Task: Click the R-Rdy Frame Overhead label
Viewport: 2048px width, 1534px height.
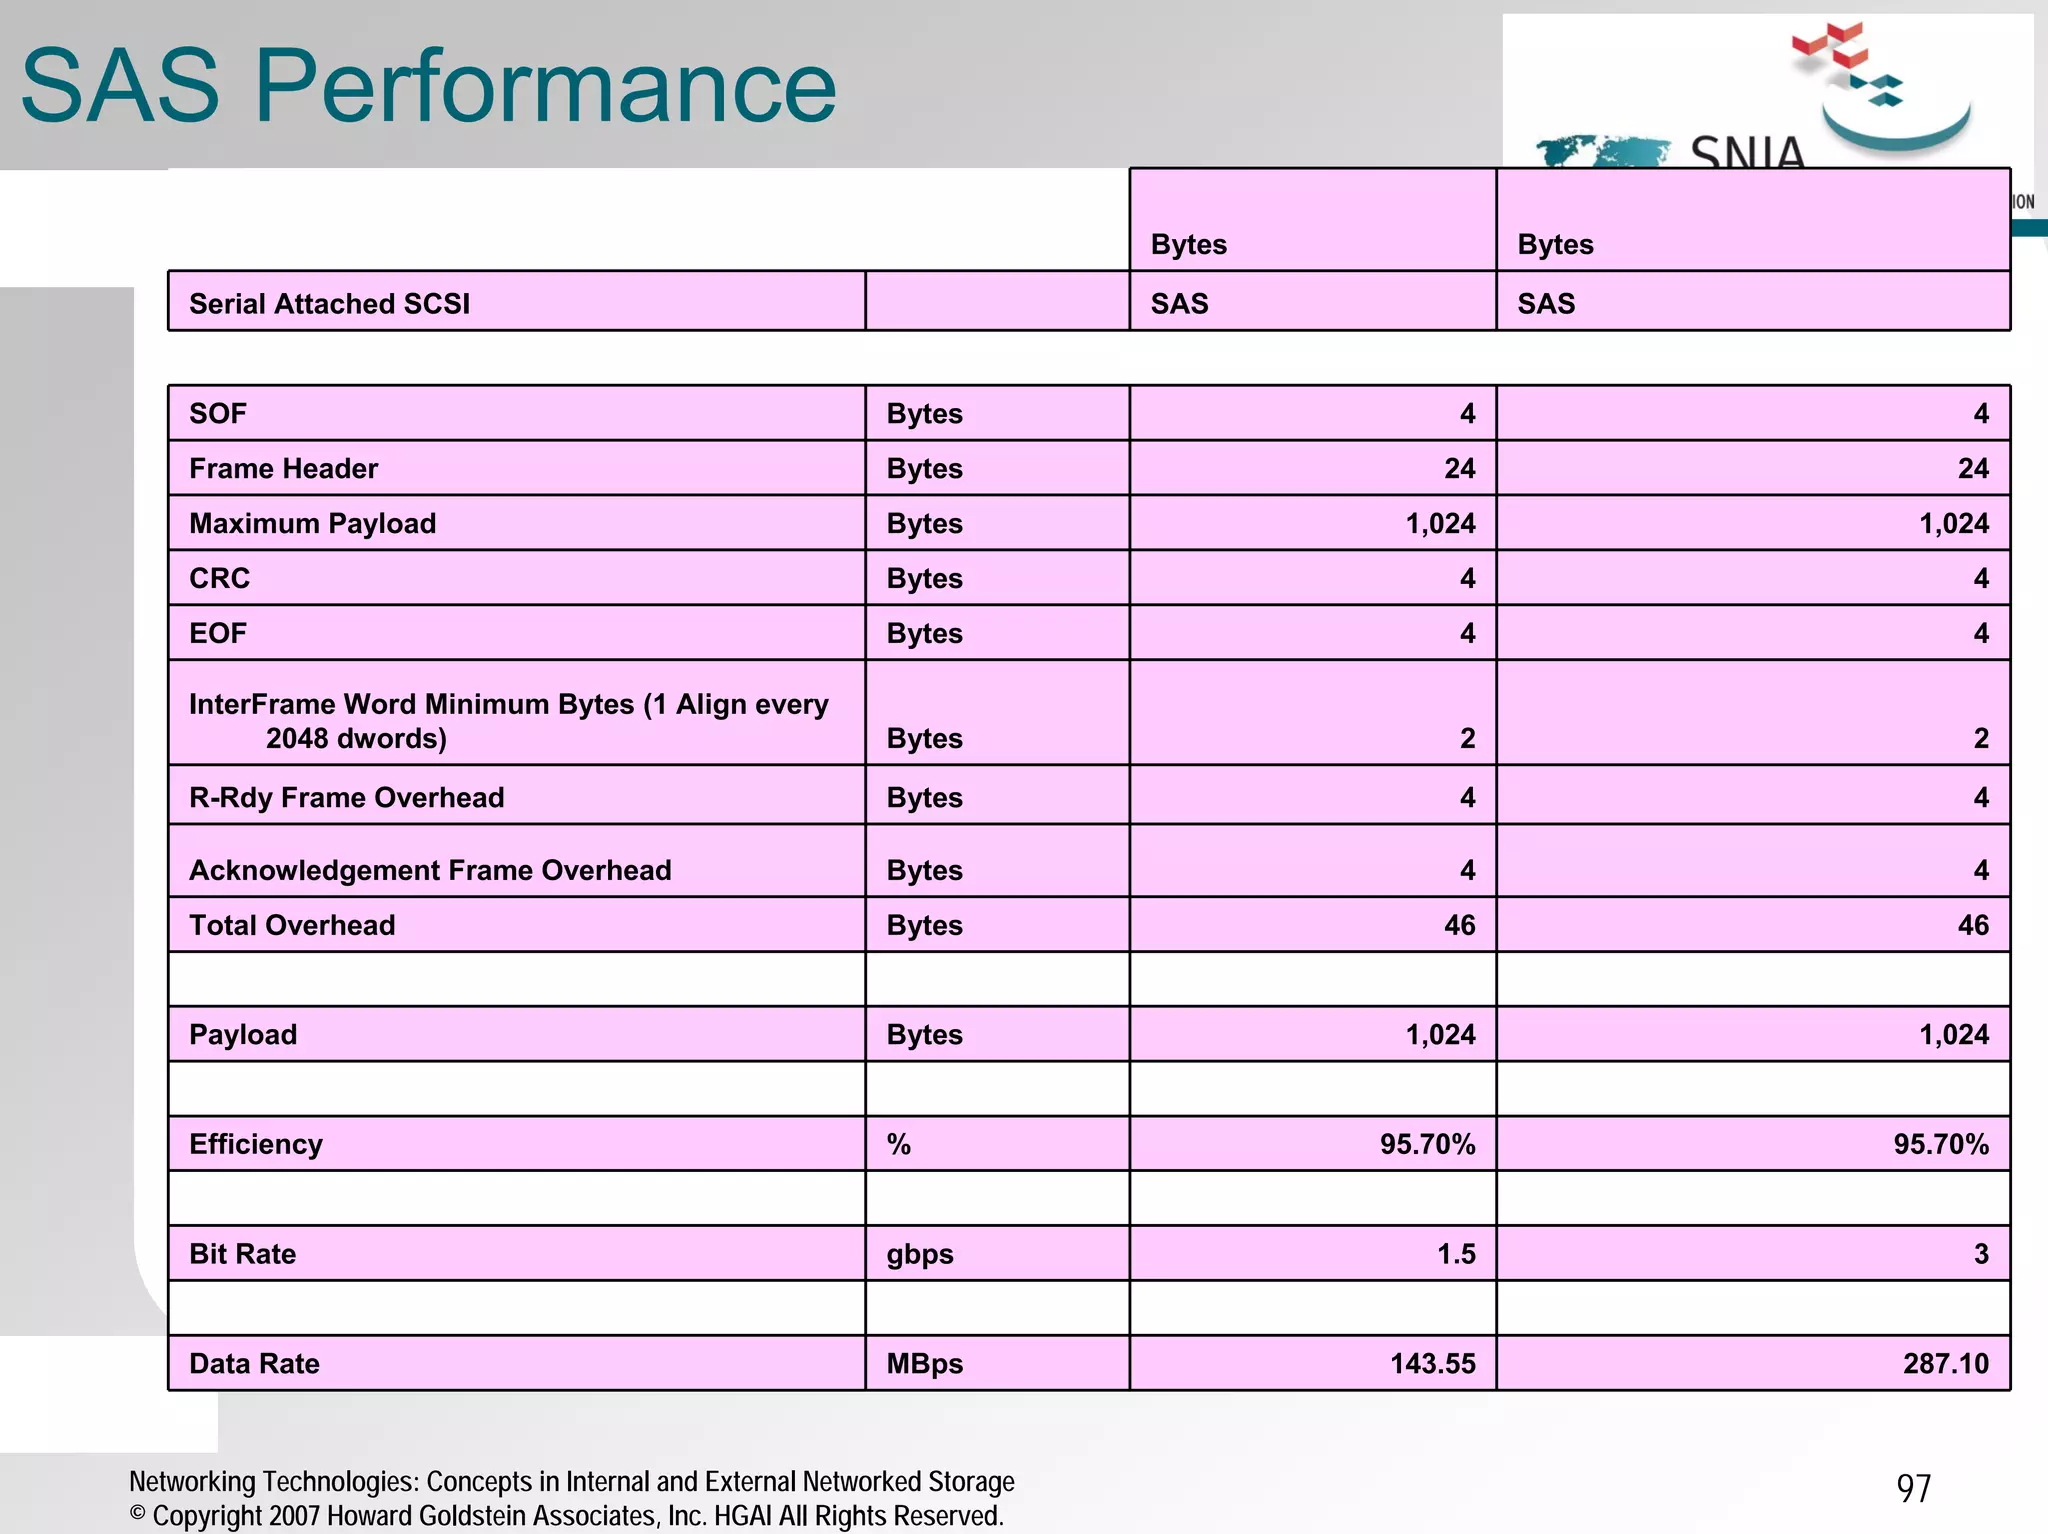Action: coord(346,797)
